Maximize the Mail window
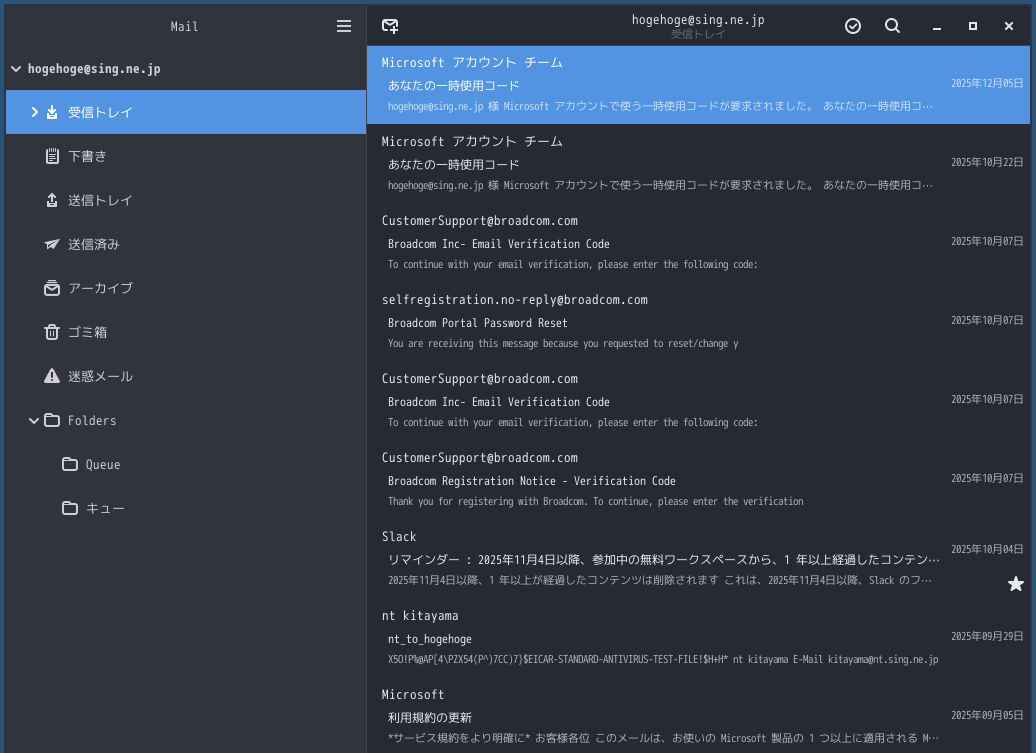1036x753 pixels. (x=973, y=26)
